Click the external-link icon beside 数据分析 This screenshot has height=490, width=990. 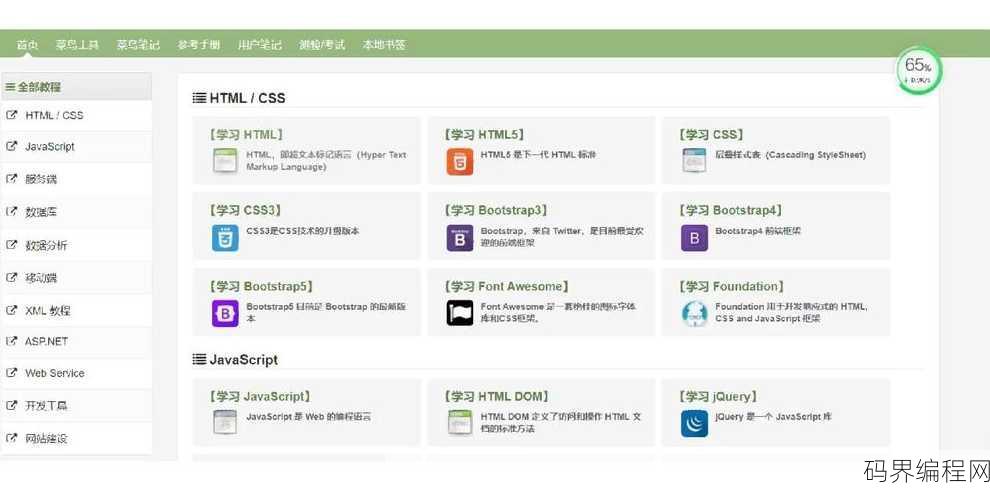coord(11,244)
